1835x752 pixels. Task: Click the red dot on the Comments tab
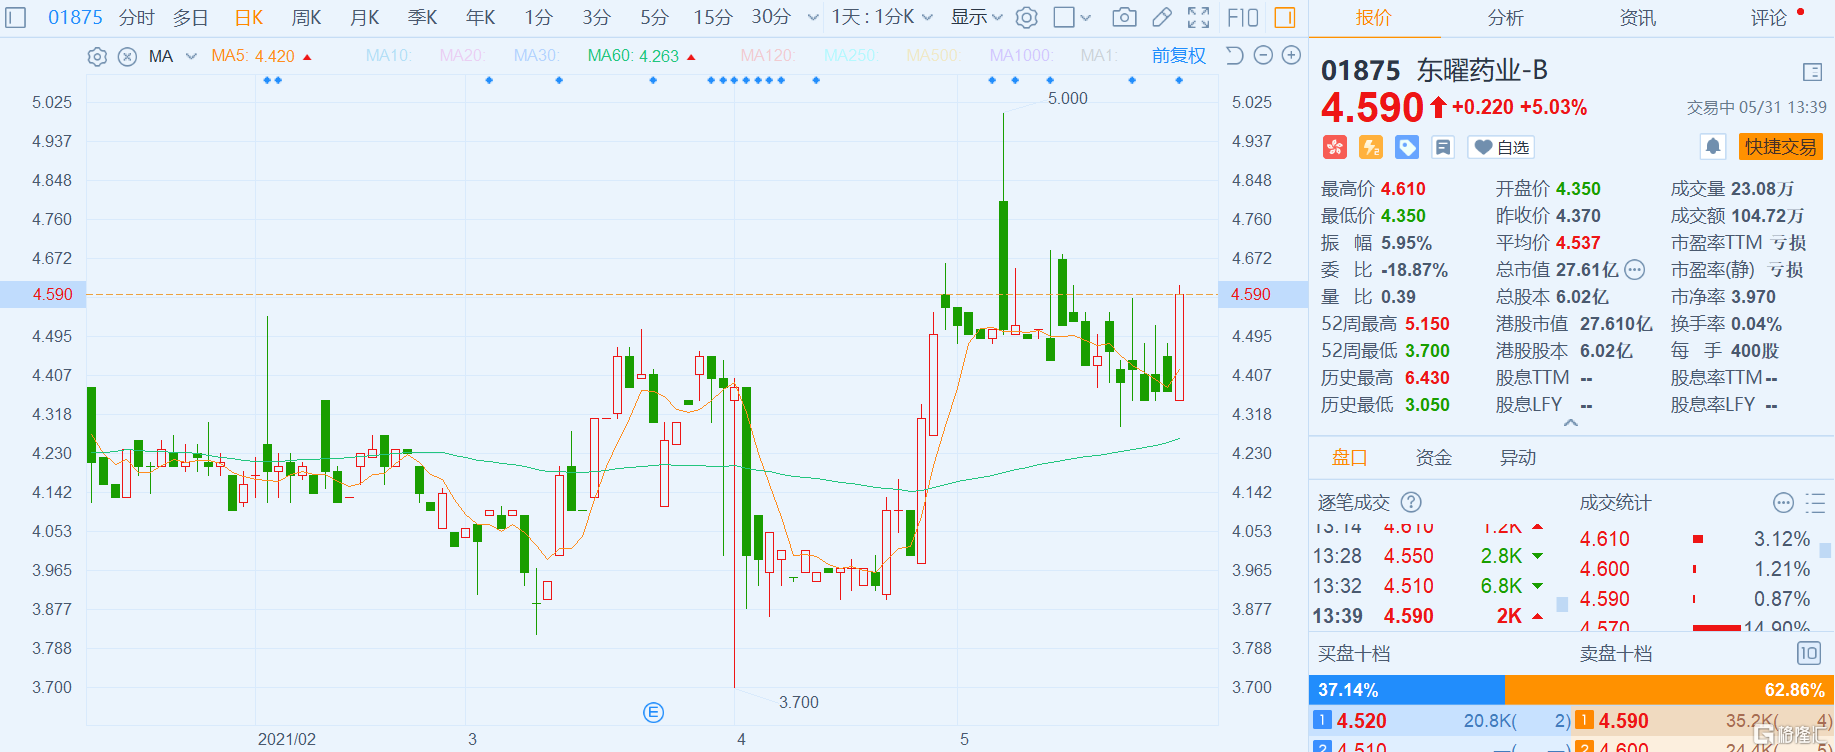1801,12
